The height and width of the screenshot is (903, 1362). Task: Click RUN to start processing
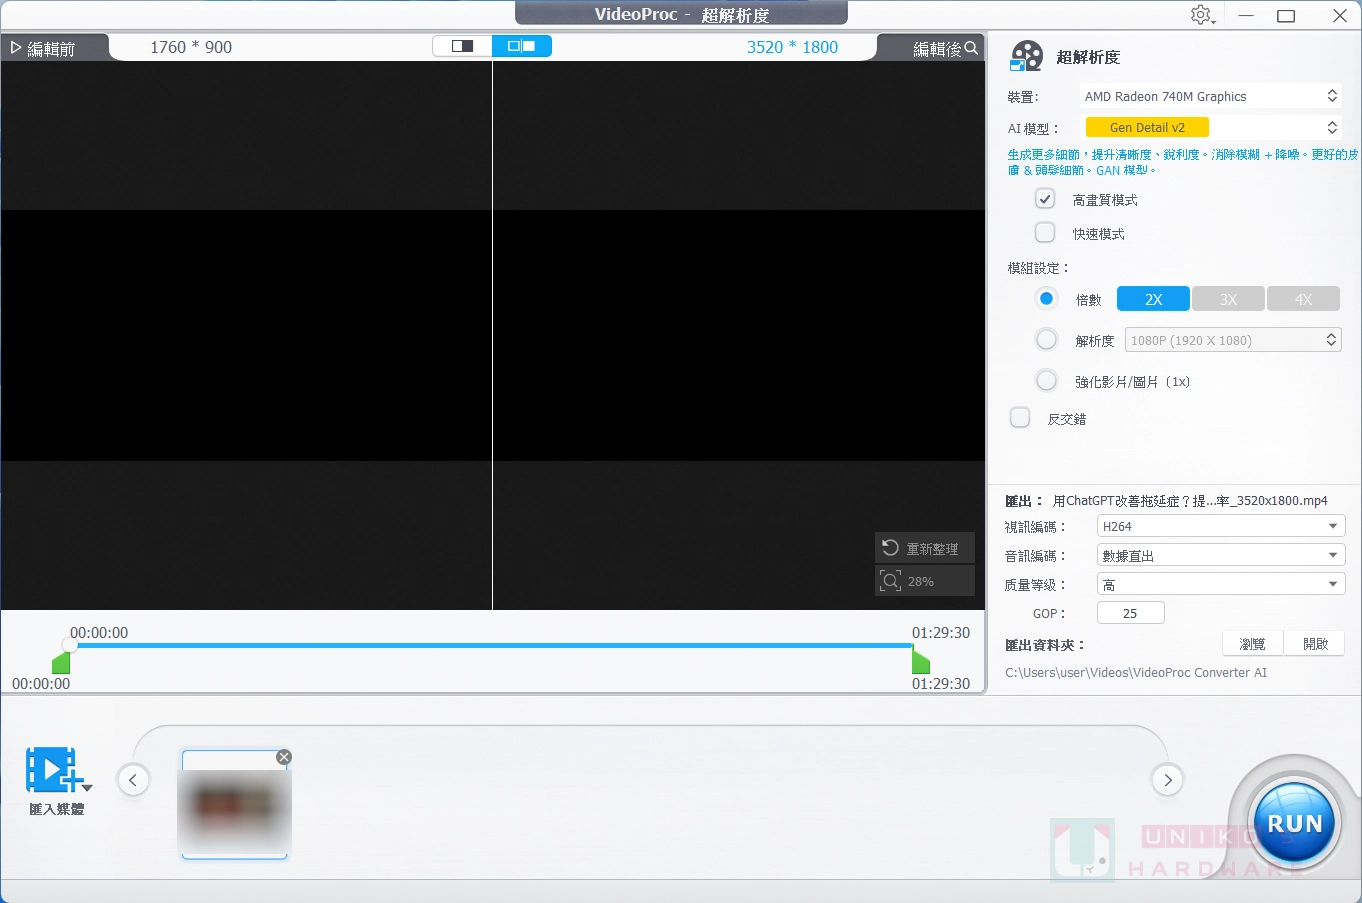[x=1293, y=822]
